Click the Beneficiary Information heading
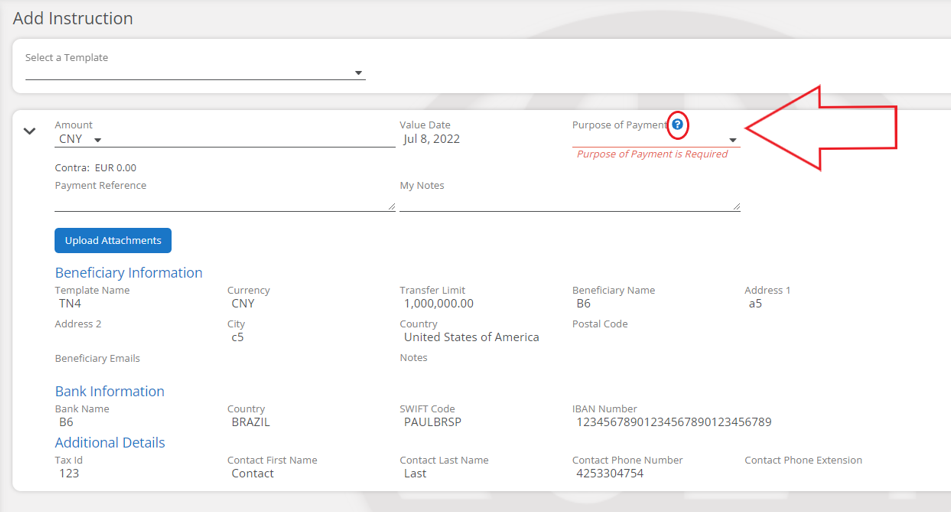Screen dimensions: 951x512 click(x=129, y=272)
